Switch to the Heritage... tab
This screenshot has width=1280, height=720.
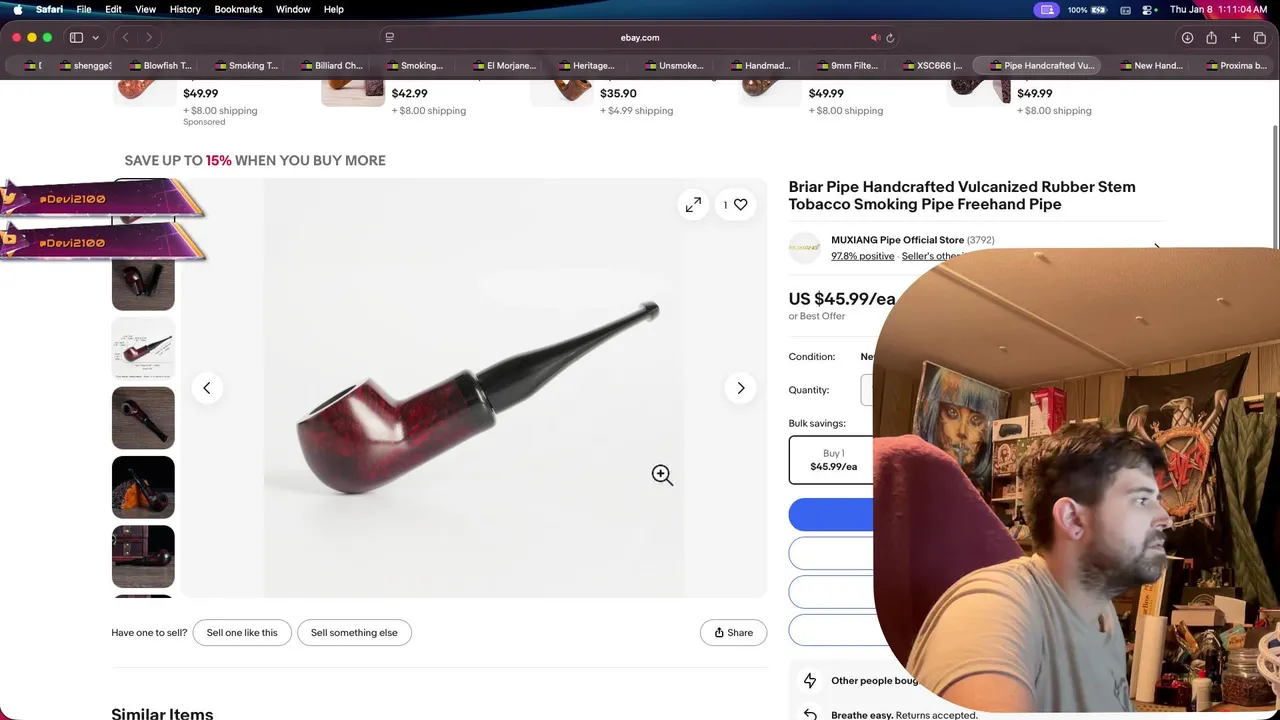point(587,66)
